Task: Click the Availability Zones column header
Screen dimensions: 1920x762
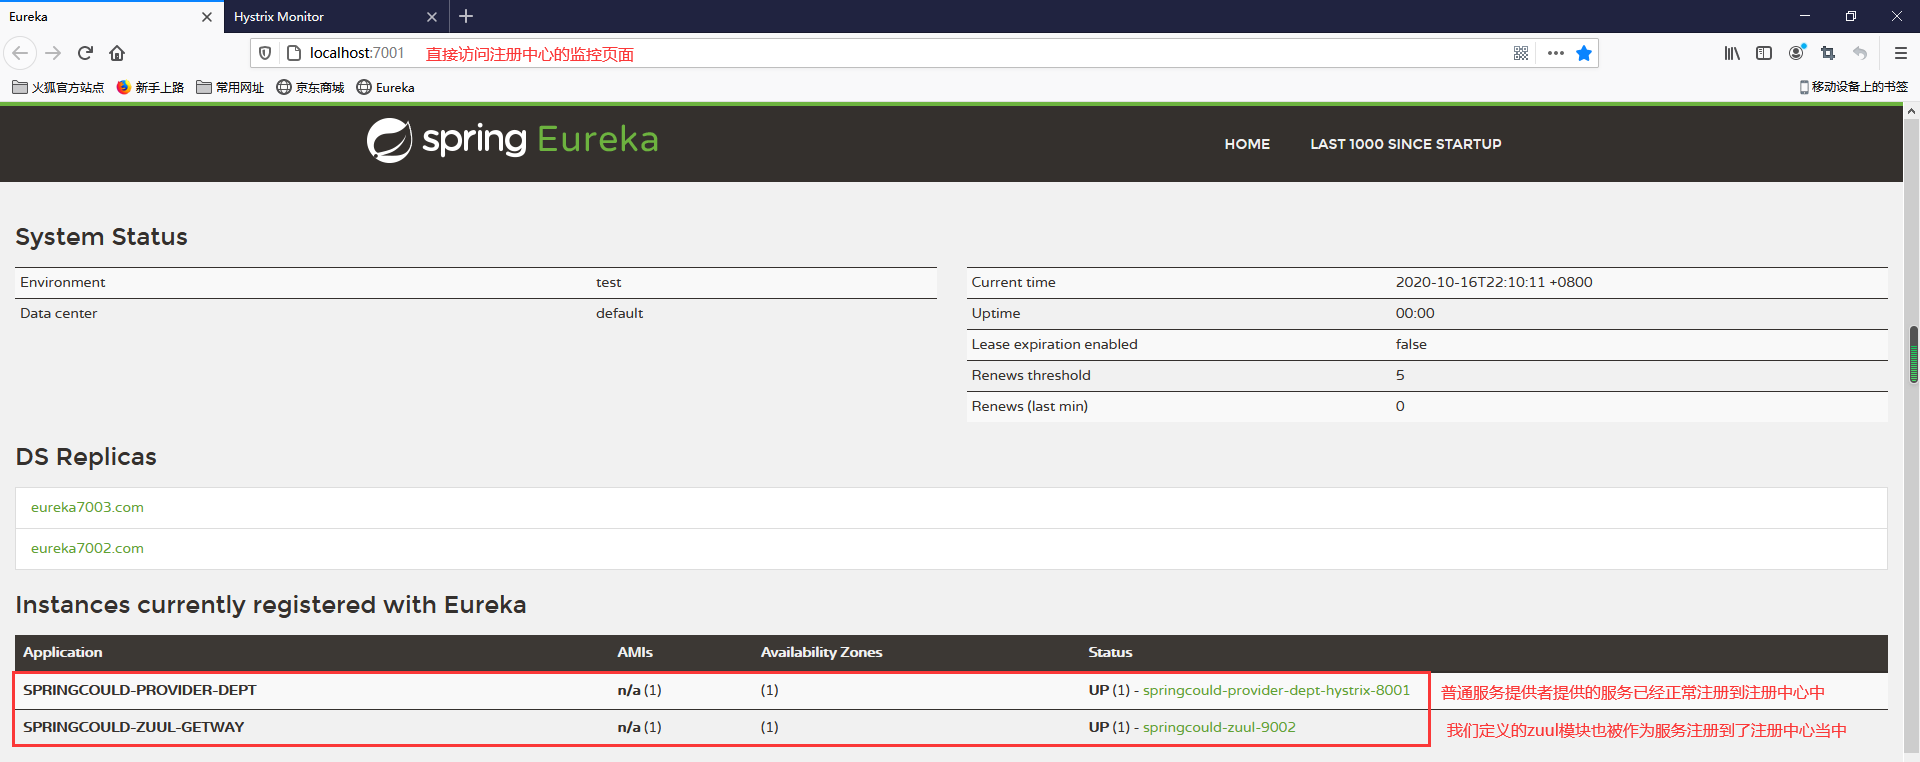Action: coord(821,652)
